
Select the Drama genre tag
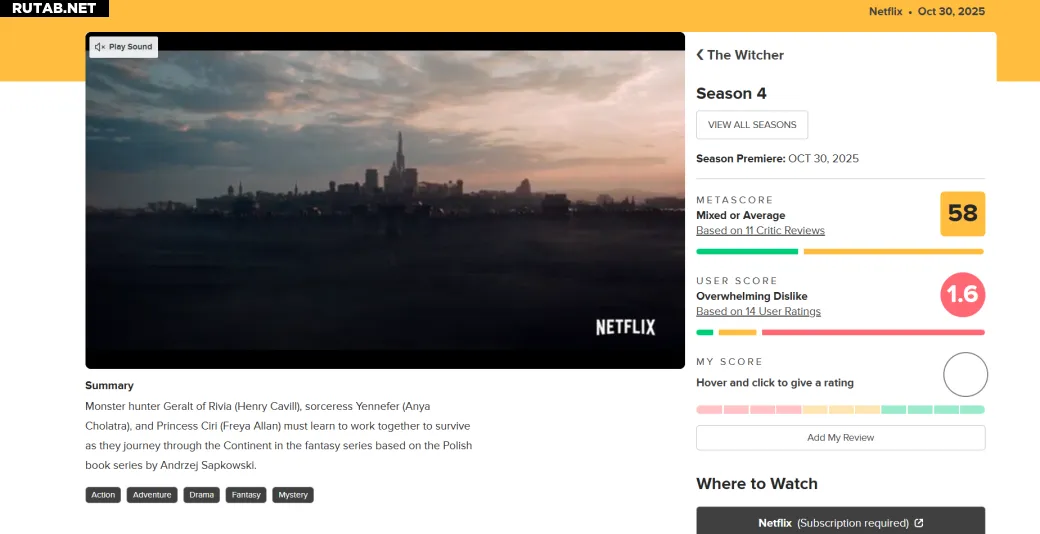[x=202, y=495]
